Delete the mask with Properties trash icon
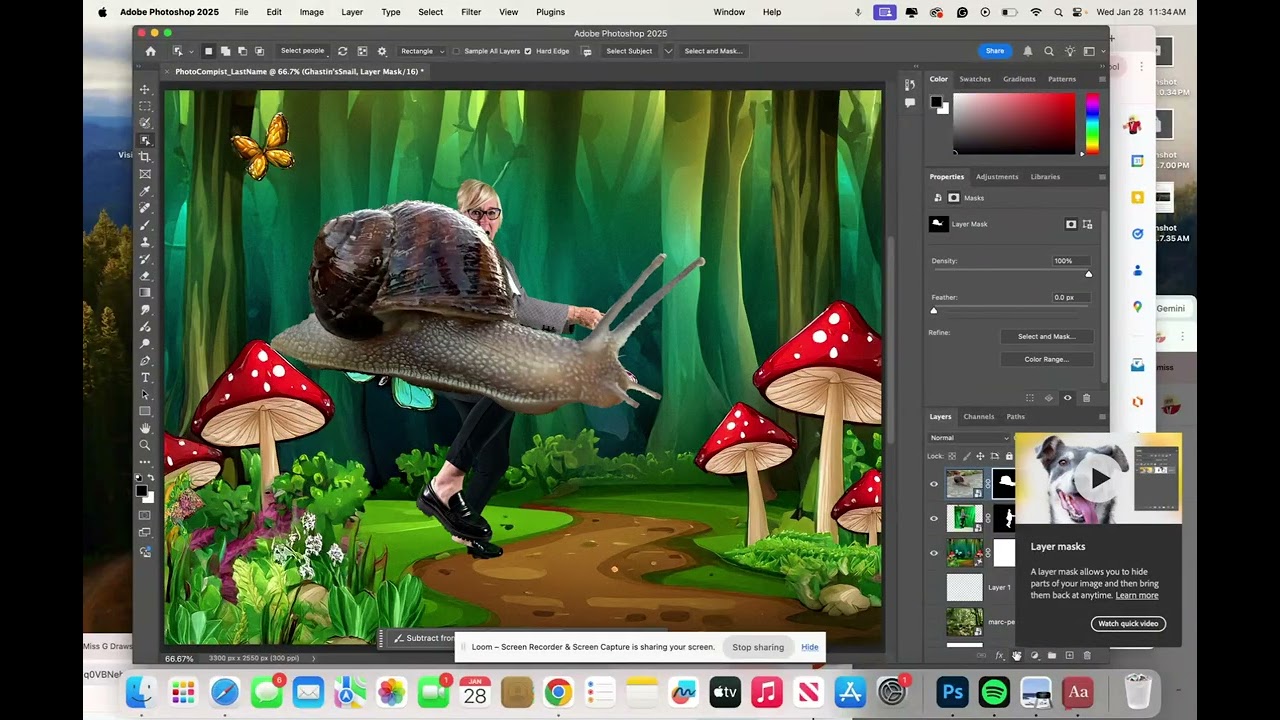Screen dimensions: 1280x720 (x=1086, y=398)
